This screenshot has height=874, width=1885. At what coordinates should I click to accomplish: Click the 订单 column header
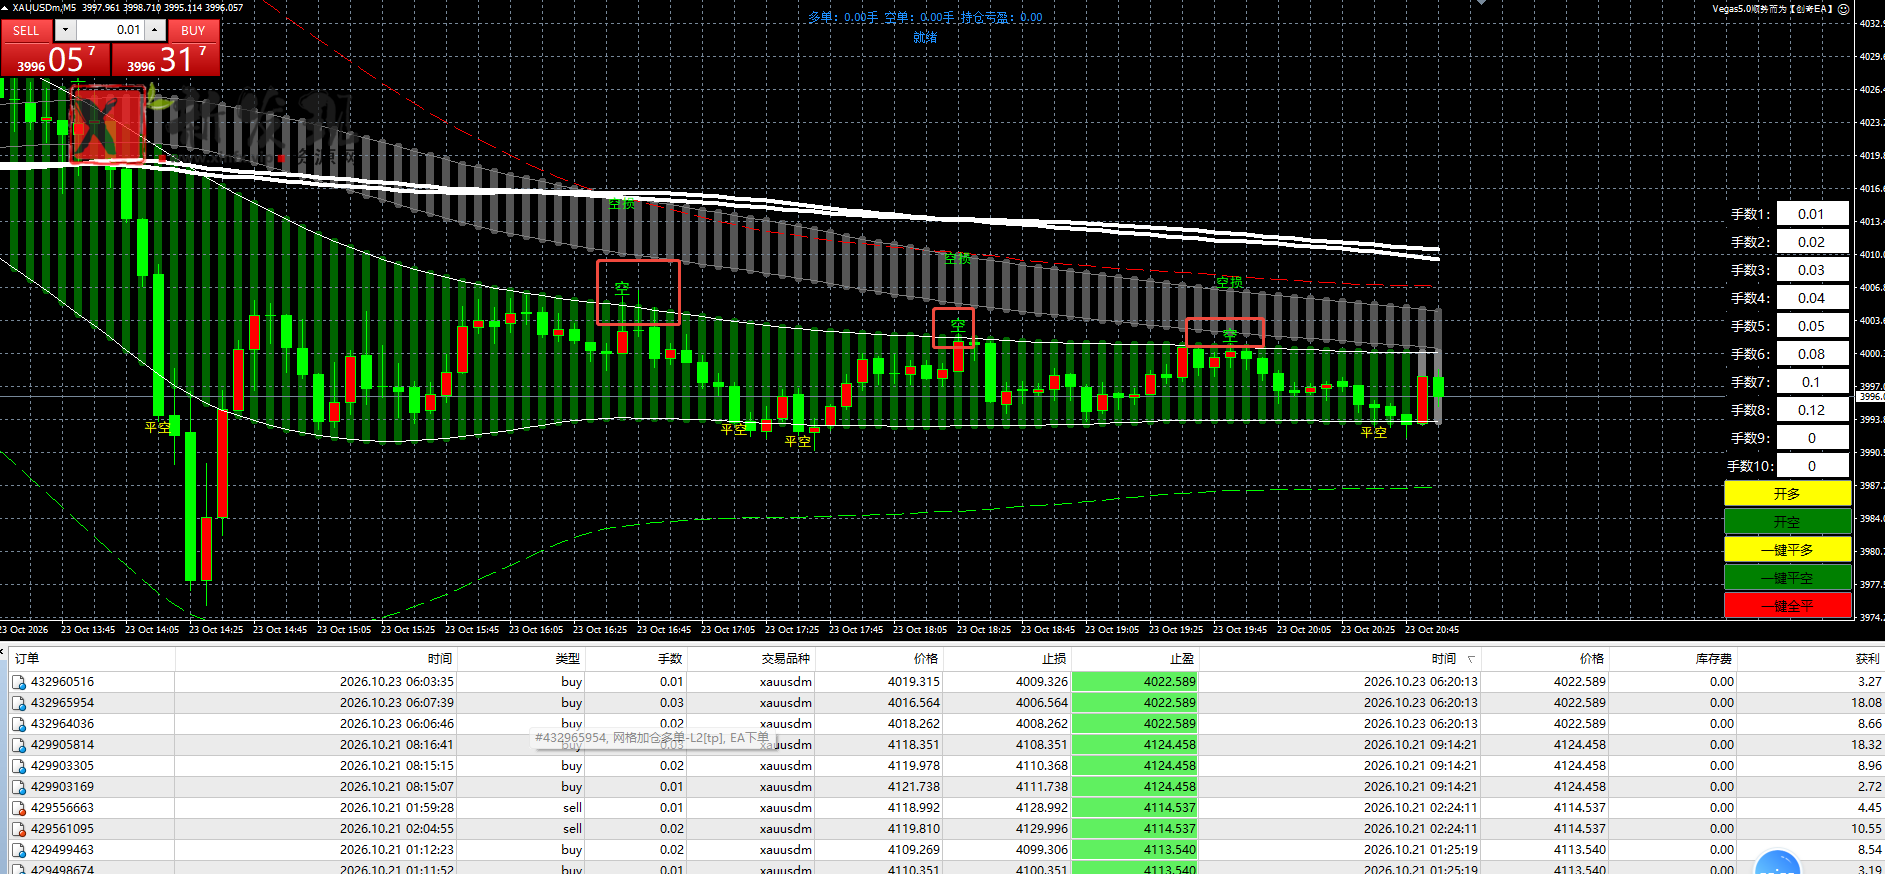coord(27,659)
